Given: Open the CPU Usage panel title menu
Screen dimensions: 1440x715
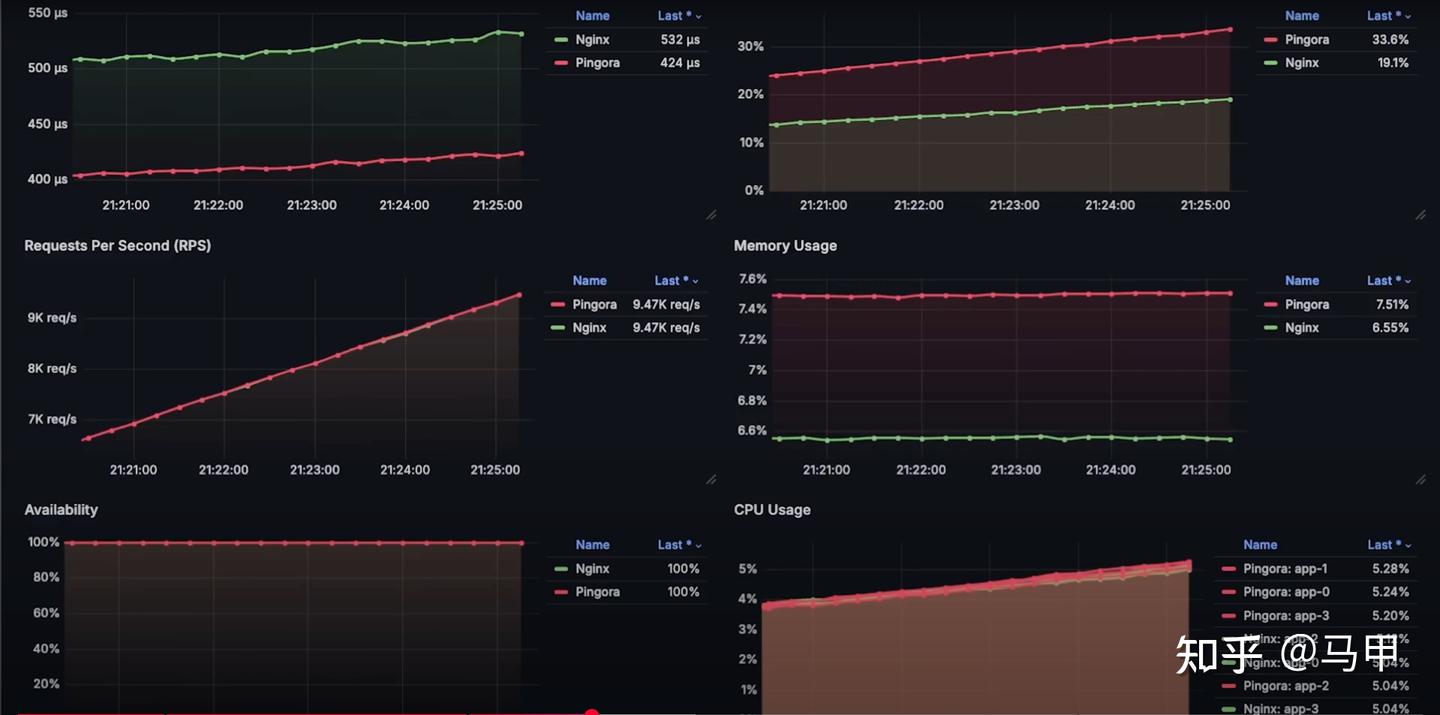Looking at the screenshot, I should pos(771,509).
